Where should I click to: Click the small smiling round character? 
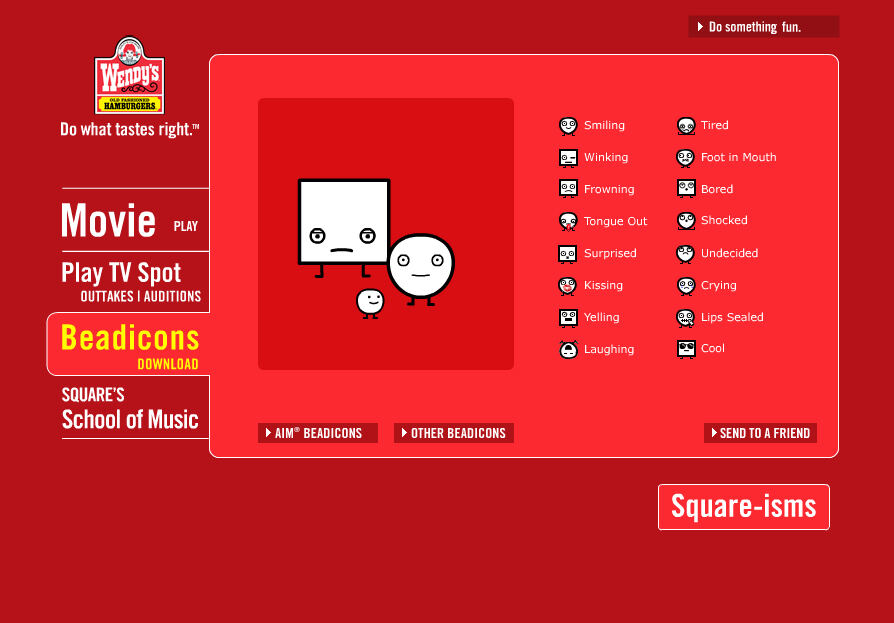pyautogui.click(x=370, y=303)
